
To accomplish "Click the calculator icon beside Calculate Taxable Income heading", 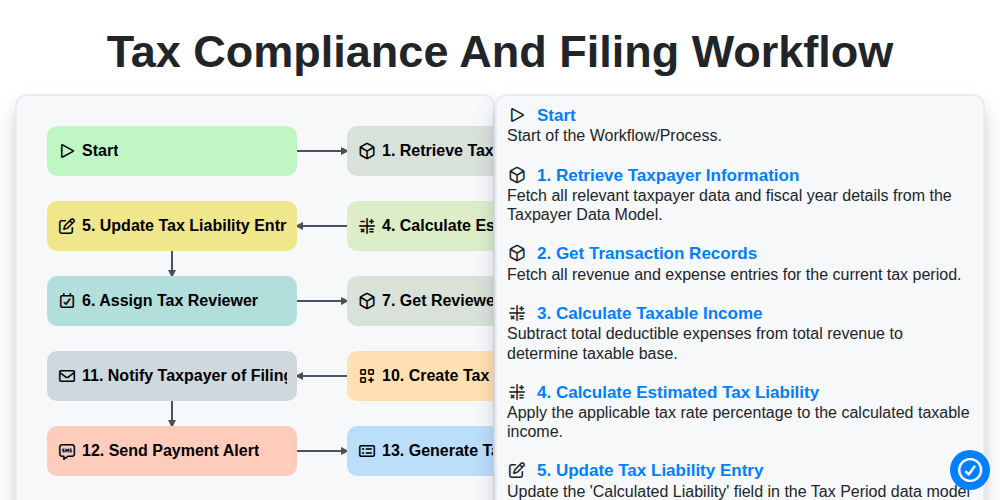I will click(x=517, y=313).
